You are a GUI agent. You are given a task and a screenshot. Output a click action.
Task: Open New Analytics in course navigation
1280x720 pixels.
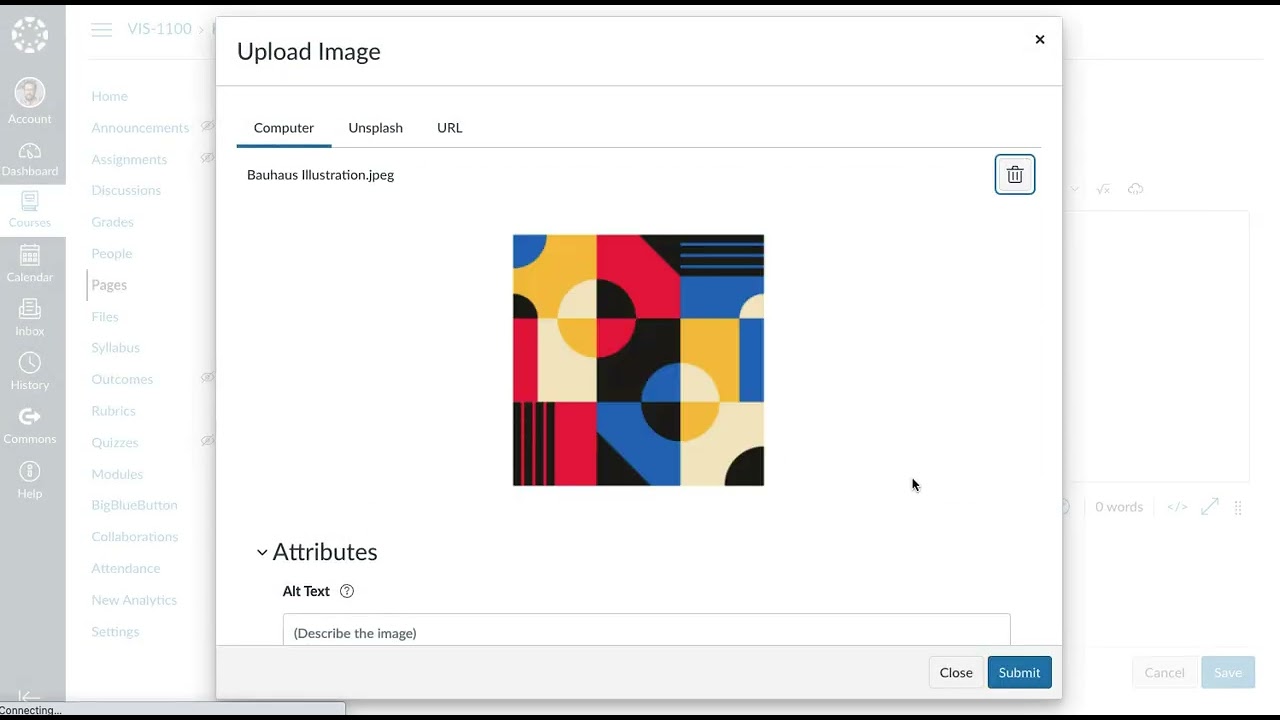pyautogui.click(x=134, y=599)
